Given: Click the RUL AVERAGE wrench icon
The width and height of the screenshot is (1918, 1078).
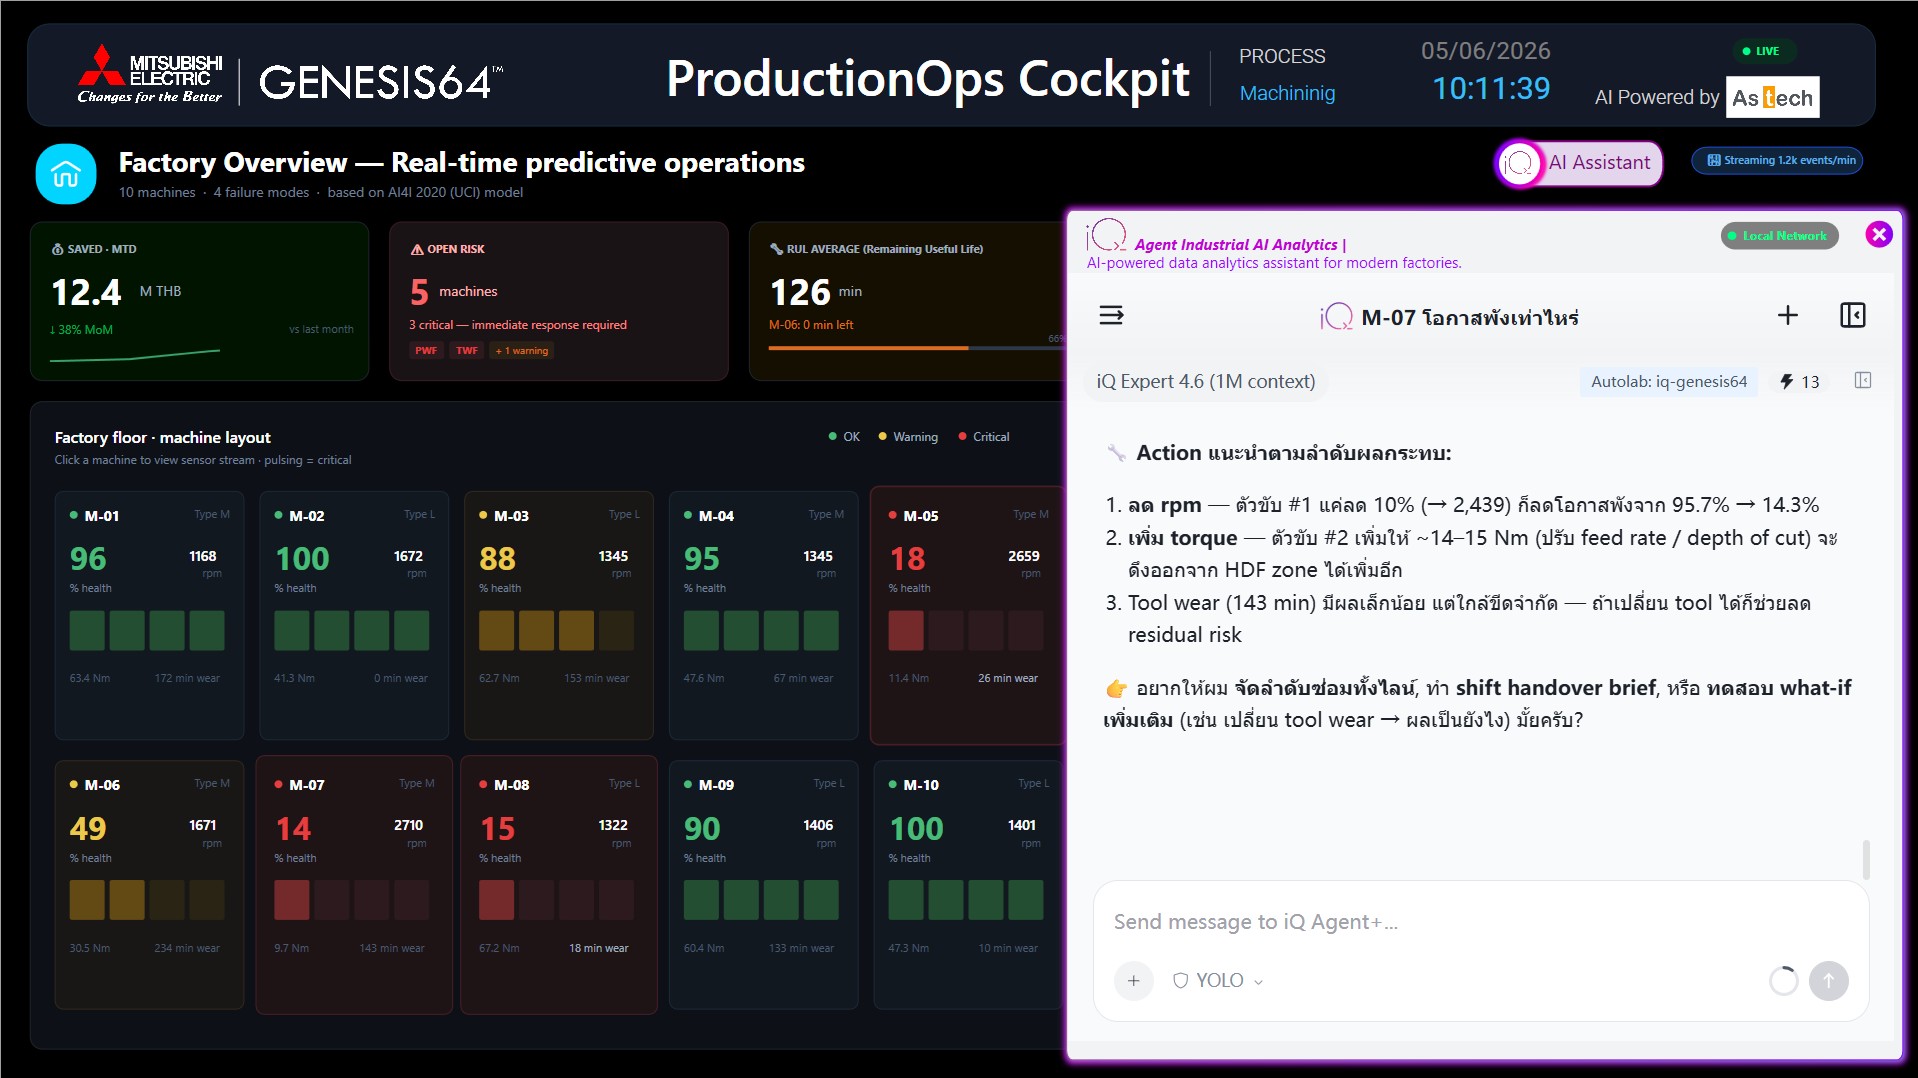Looking at the screenshot, I should [776, 249].
